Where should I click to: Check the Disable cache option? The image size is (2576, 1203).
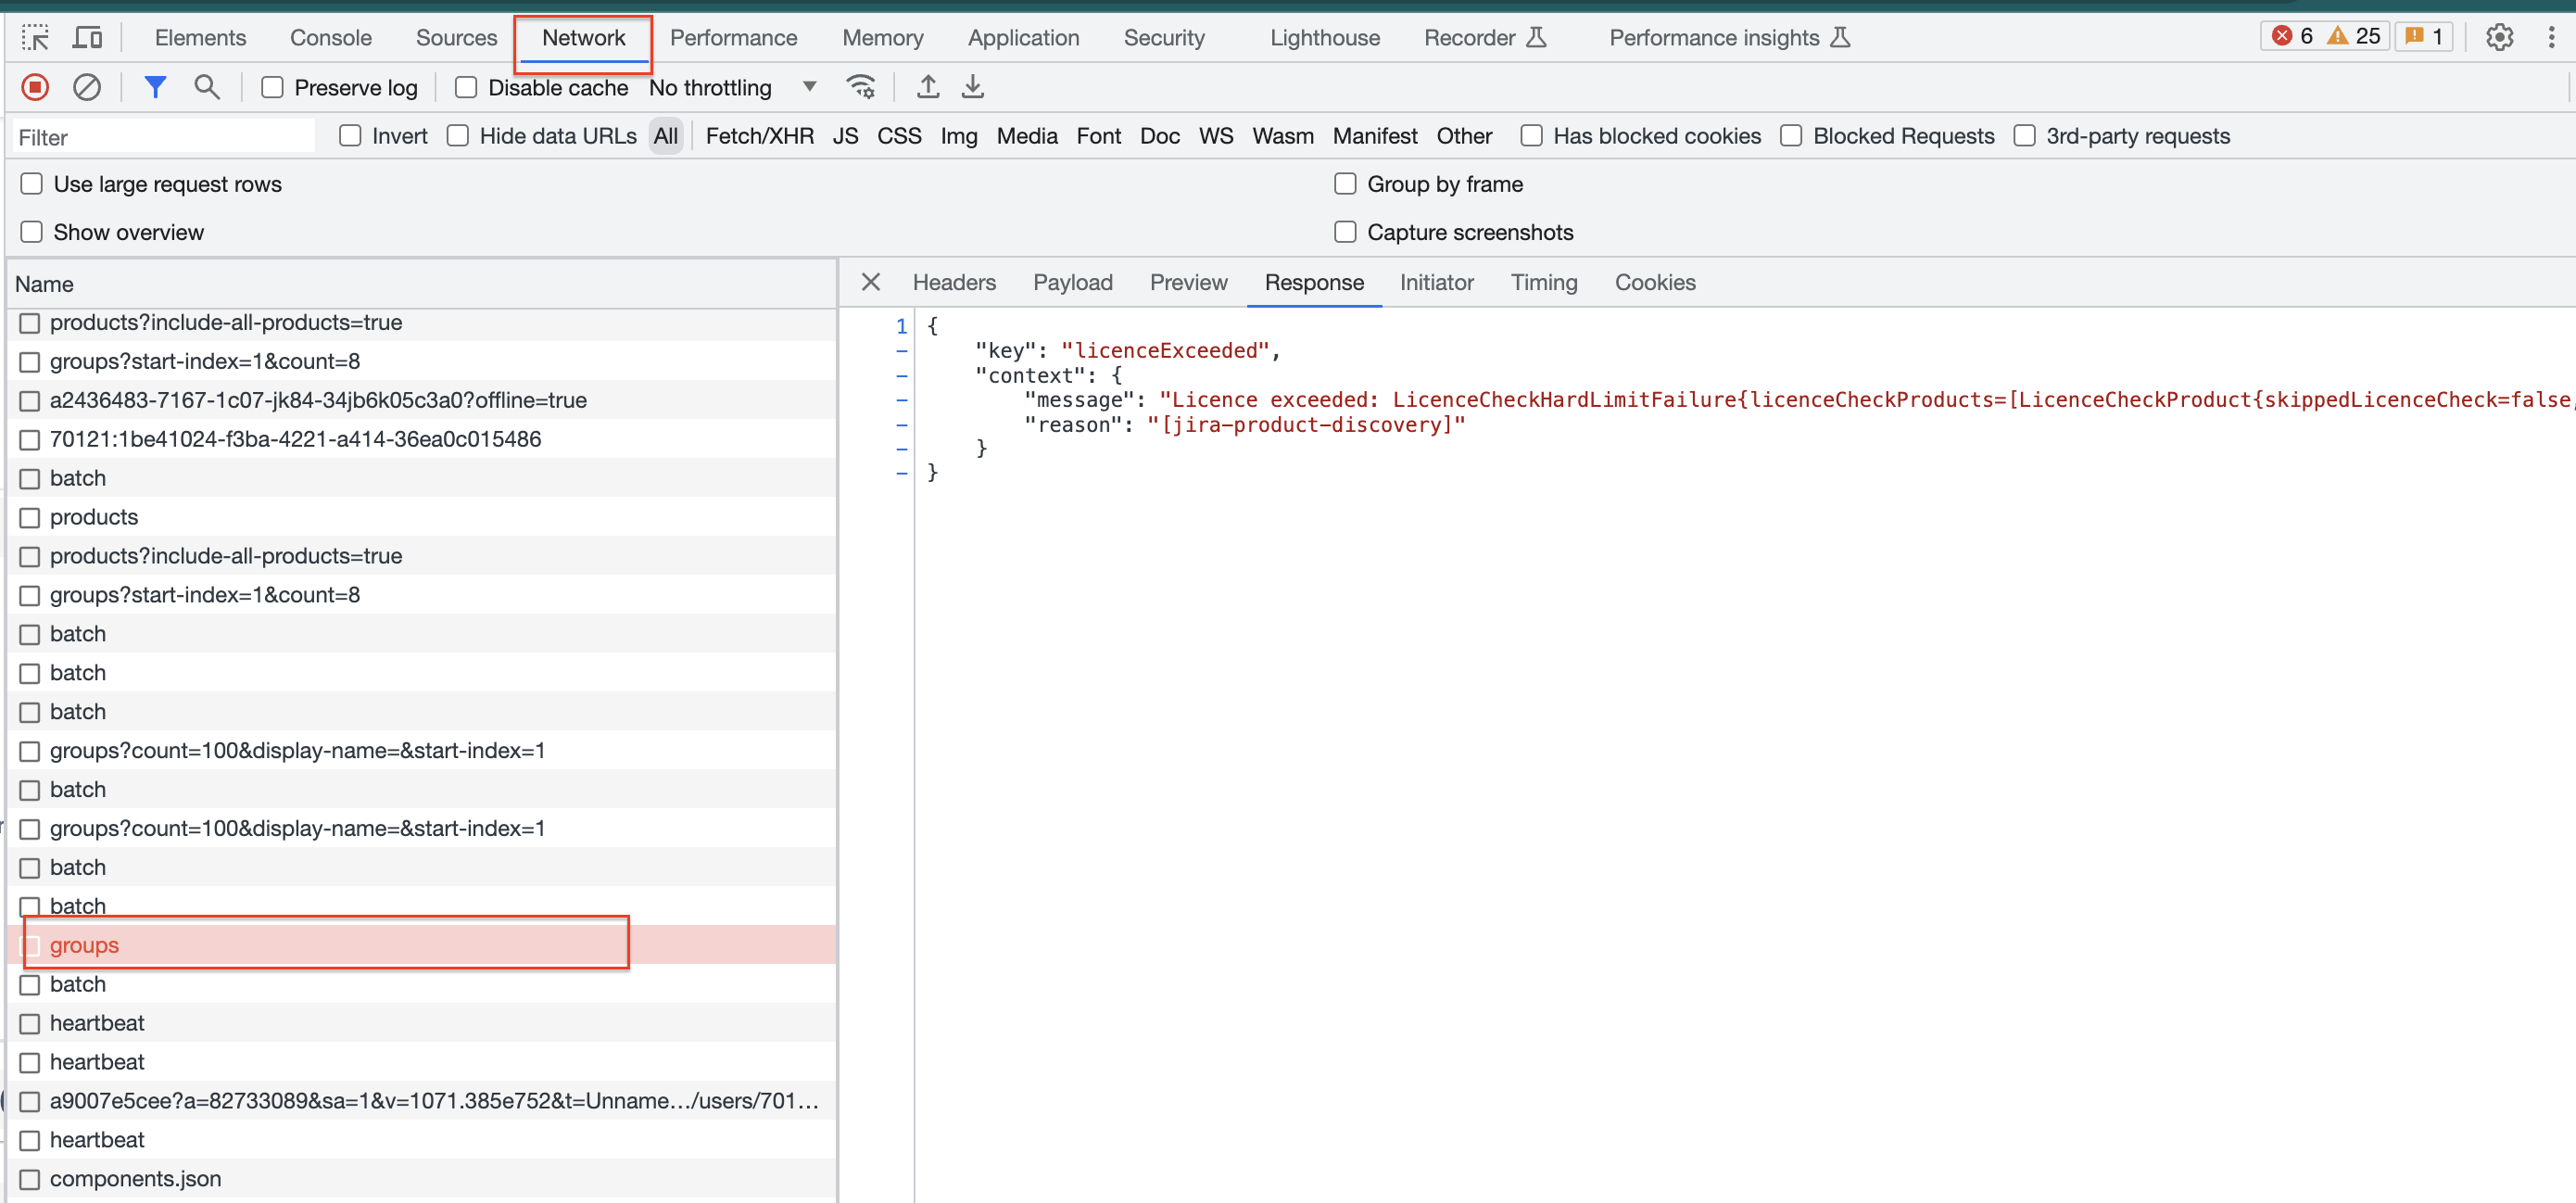click(x=466, y=88)
